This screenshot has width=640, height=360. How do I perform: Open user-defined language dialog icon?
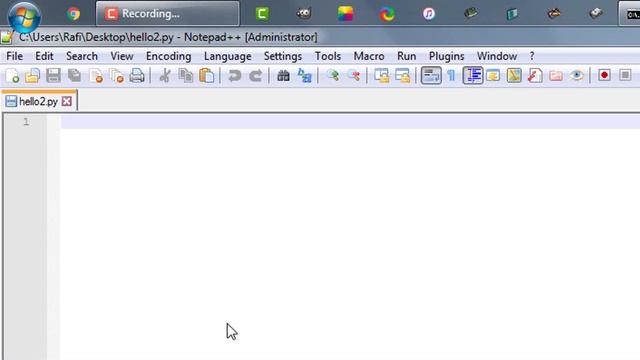pyautogui.click(x=493, y=76)
